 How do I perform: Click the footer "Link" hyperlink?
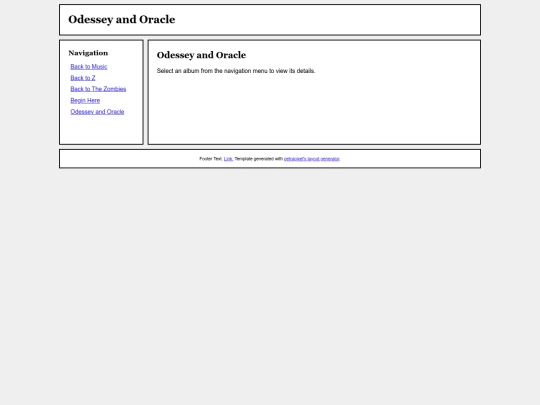tap(228, 159)
